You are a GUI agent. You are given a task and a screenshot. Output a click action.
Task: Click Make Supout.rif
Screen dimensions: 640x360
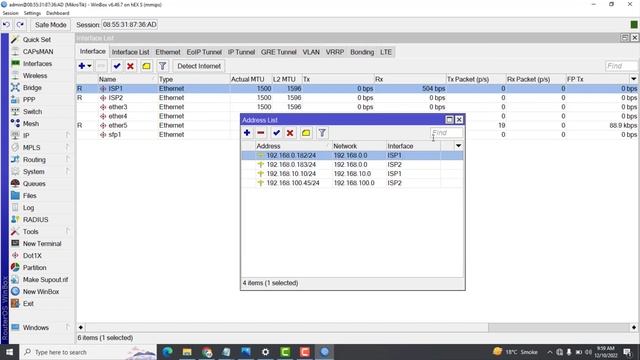pos(45,280)
